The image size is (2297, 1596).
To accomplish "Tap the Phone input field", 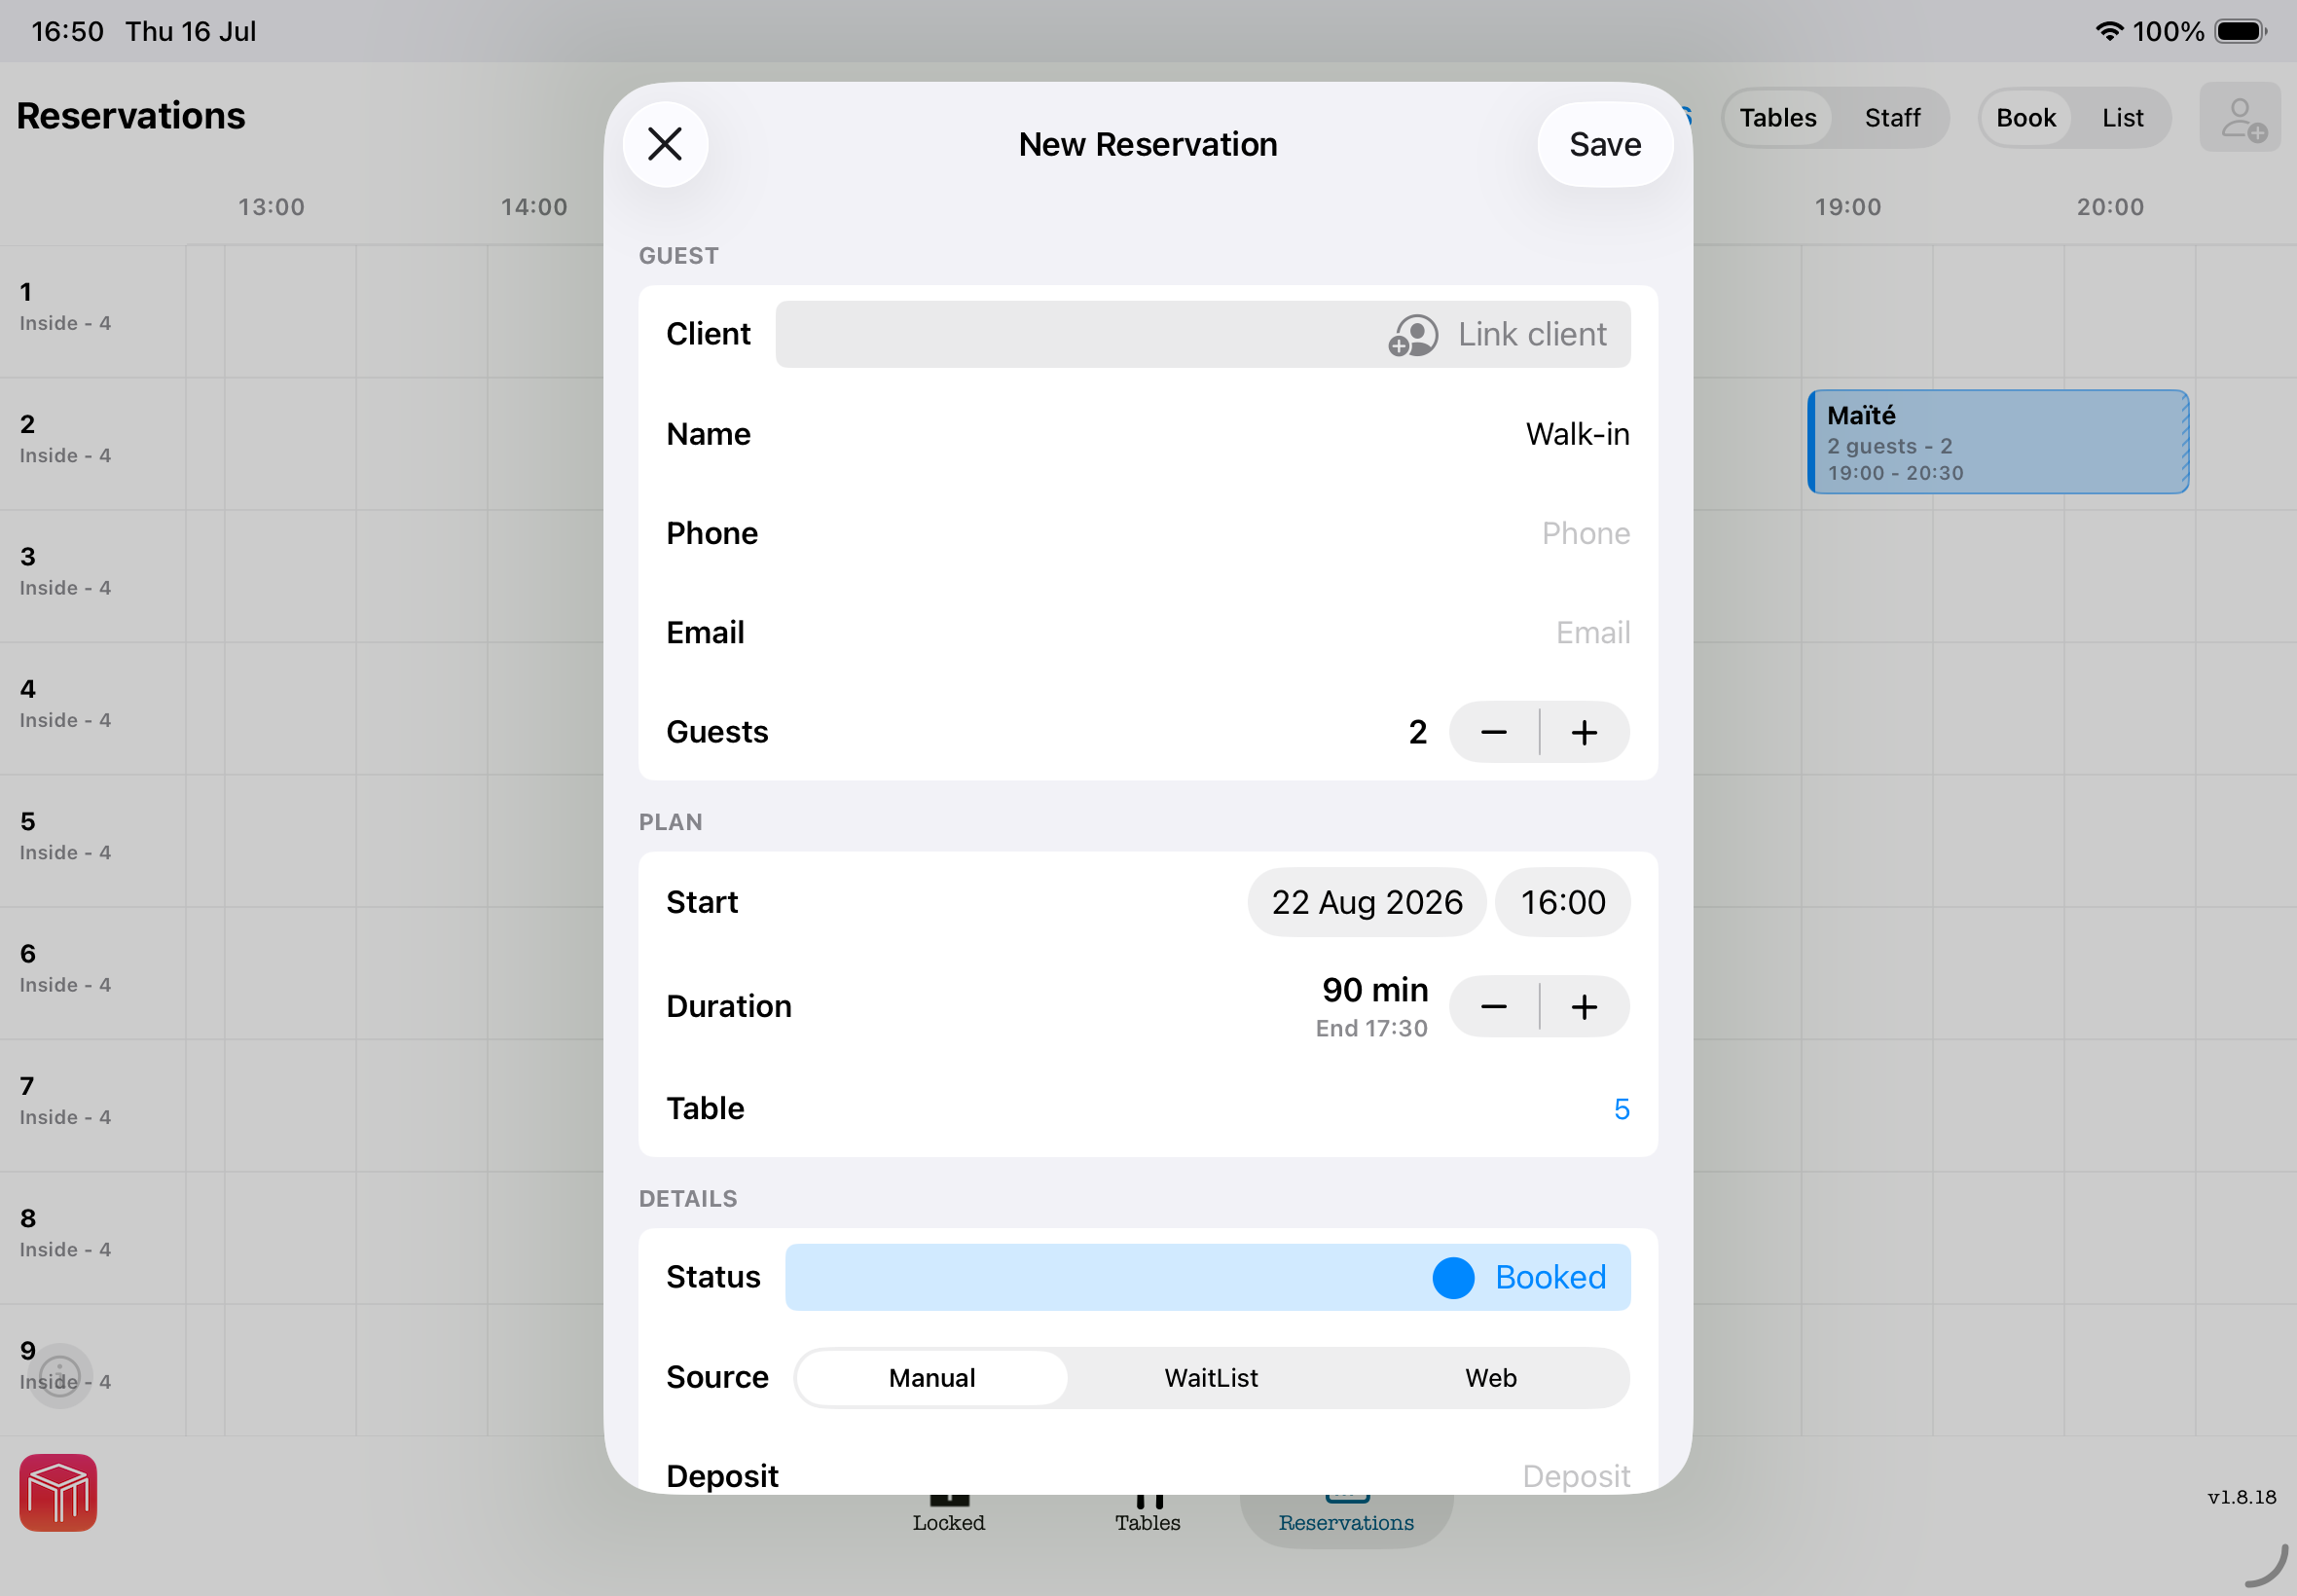I will point(1585,533).
